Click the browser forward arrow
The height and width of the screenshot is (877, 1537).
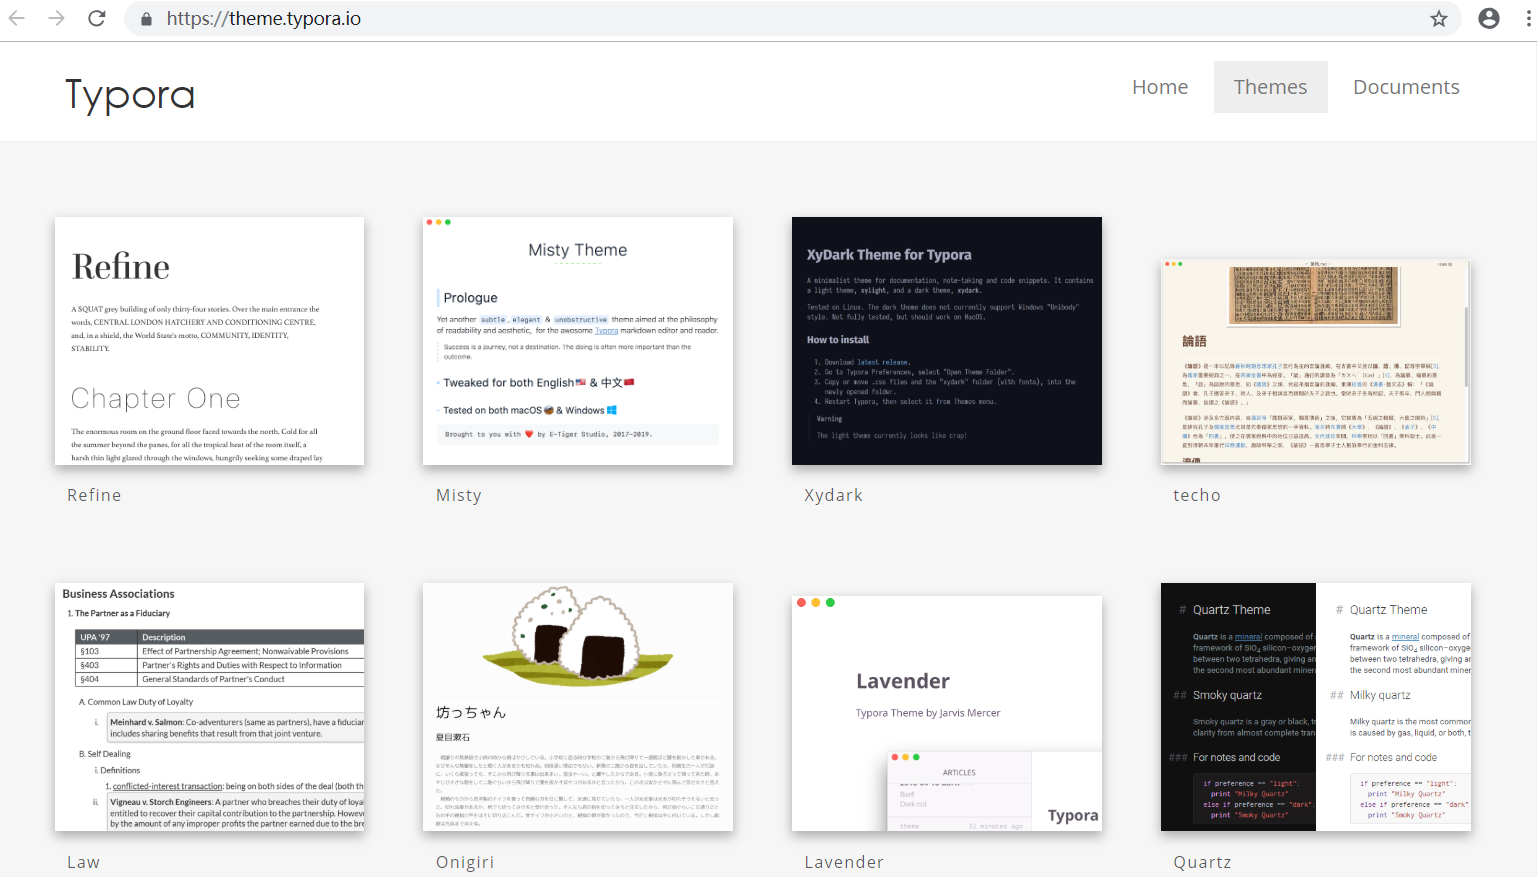[x=56, y=18]
